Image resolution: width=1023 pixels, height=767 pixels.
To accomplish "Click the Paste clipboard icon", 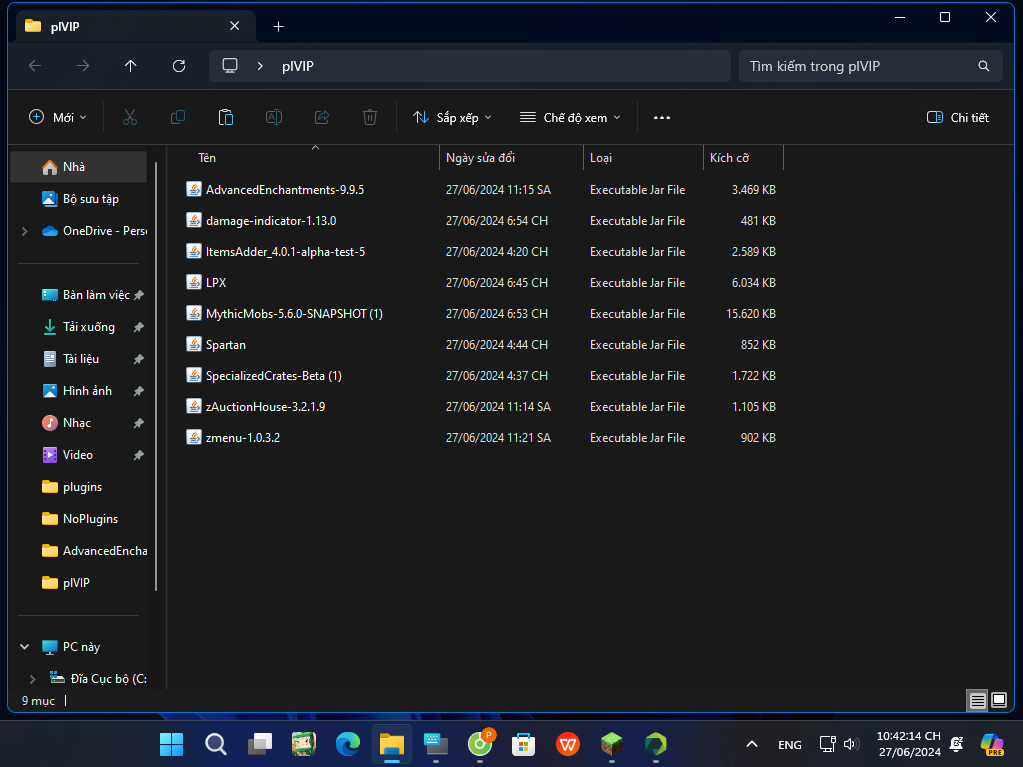I will point(226,117).
